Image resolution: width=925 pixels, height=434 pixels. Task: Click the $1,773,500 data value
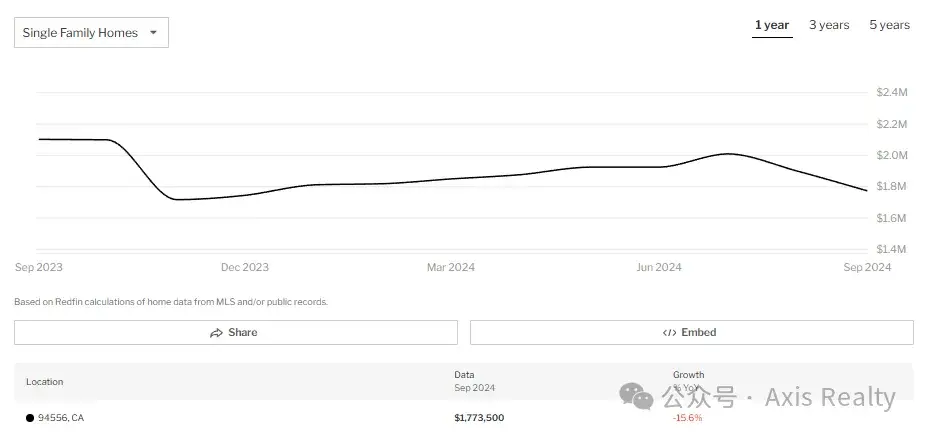(479, 418)
